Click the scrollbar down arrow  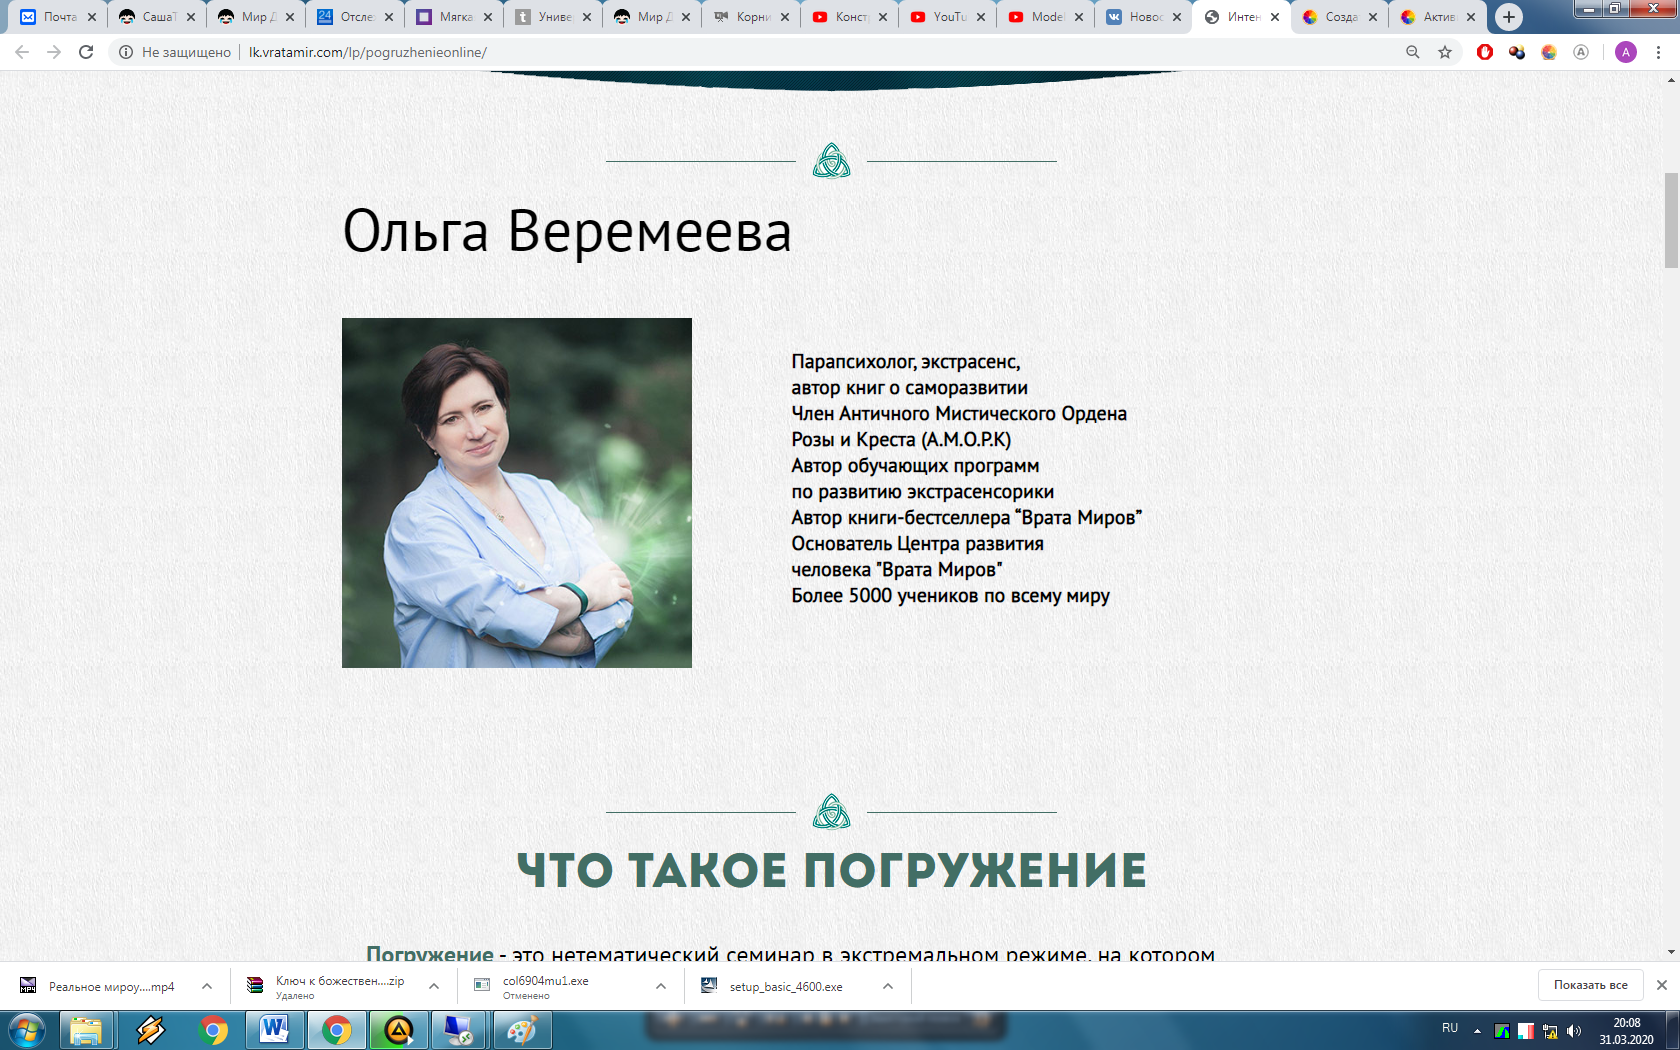point(1671,952)
